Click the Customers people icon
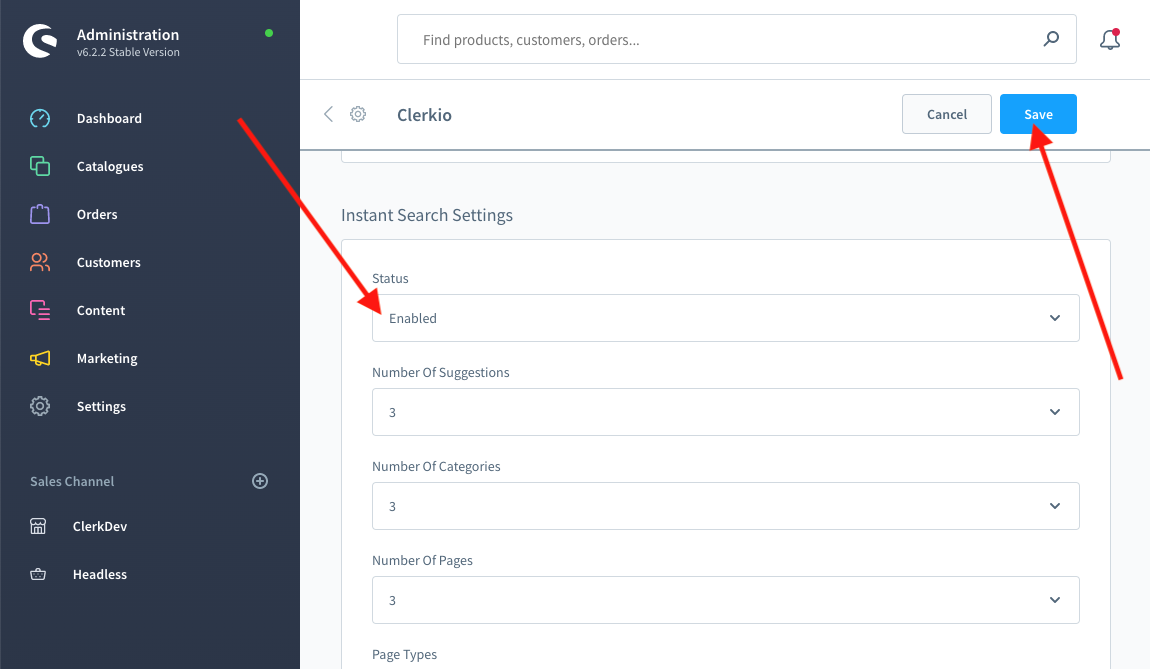 tap(40, 262)
